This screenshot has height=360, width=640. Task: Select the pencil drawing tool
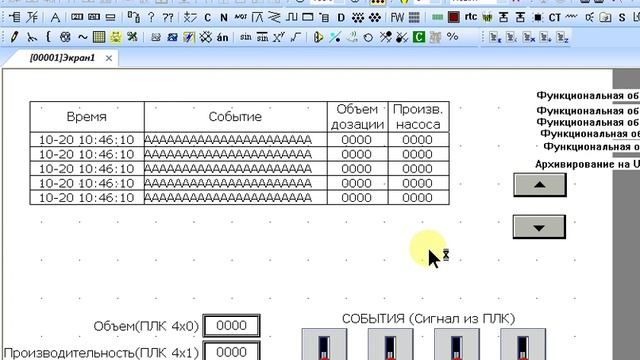tap(14, 37)
